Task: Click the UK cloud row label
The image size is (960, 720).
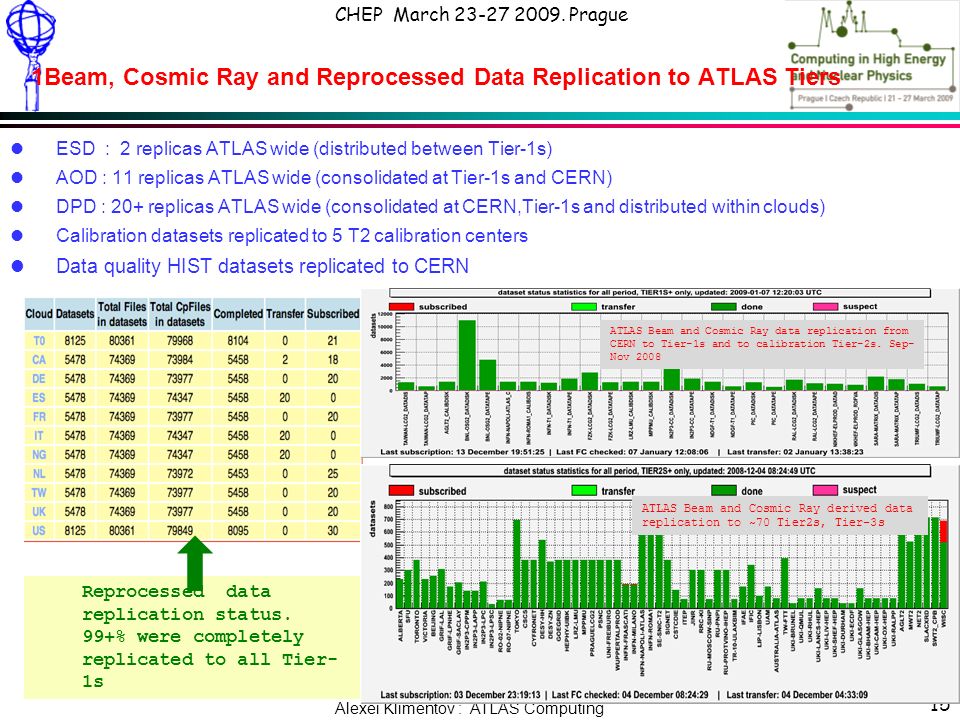Action: 39,512
